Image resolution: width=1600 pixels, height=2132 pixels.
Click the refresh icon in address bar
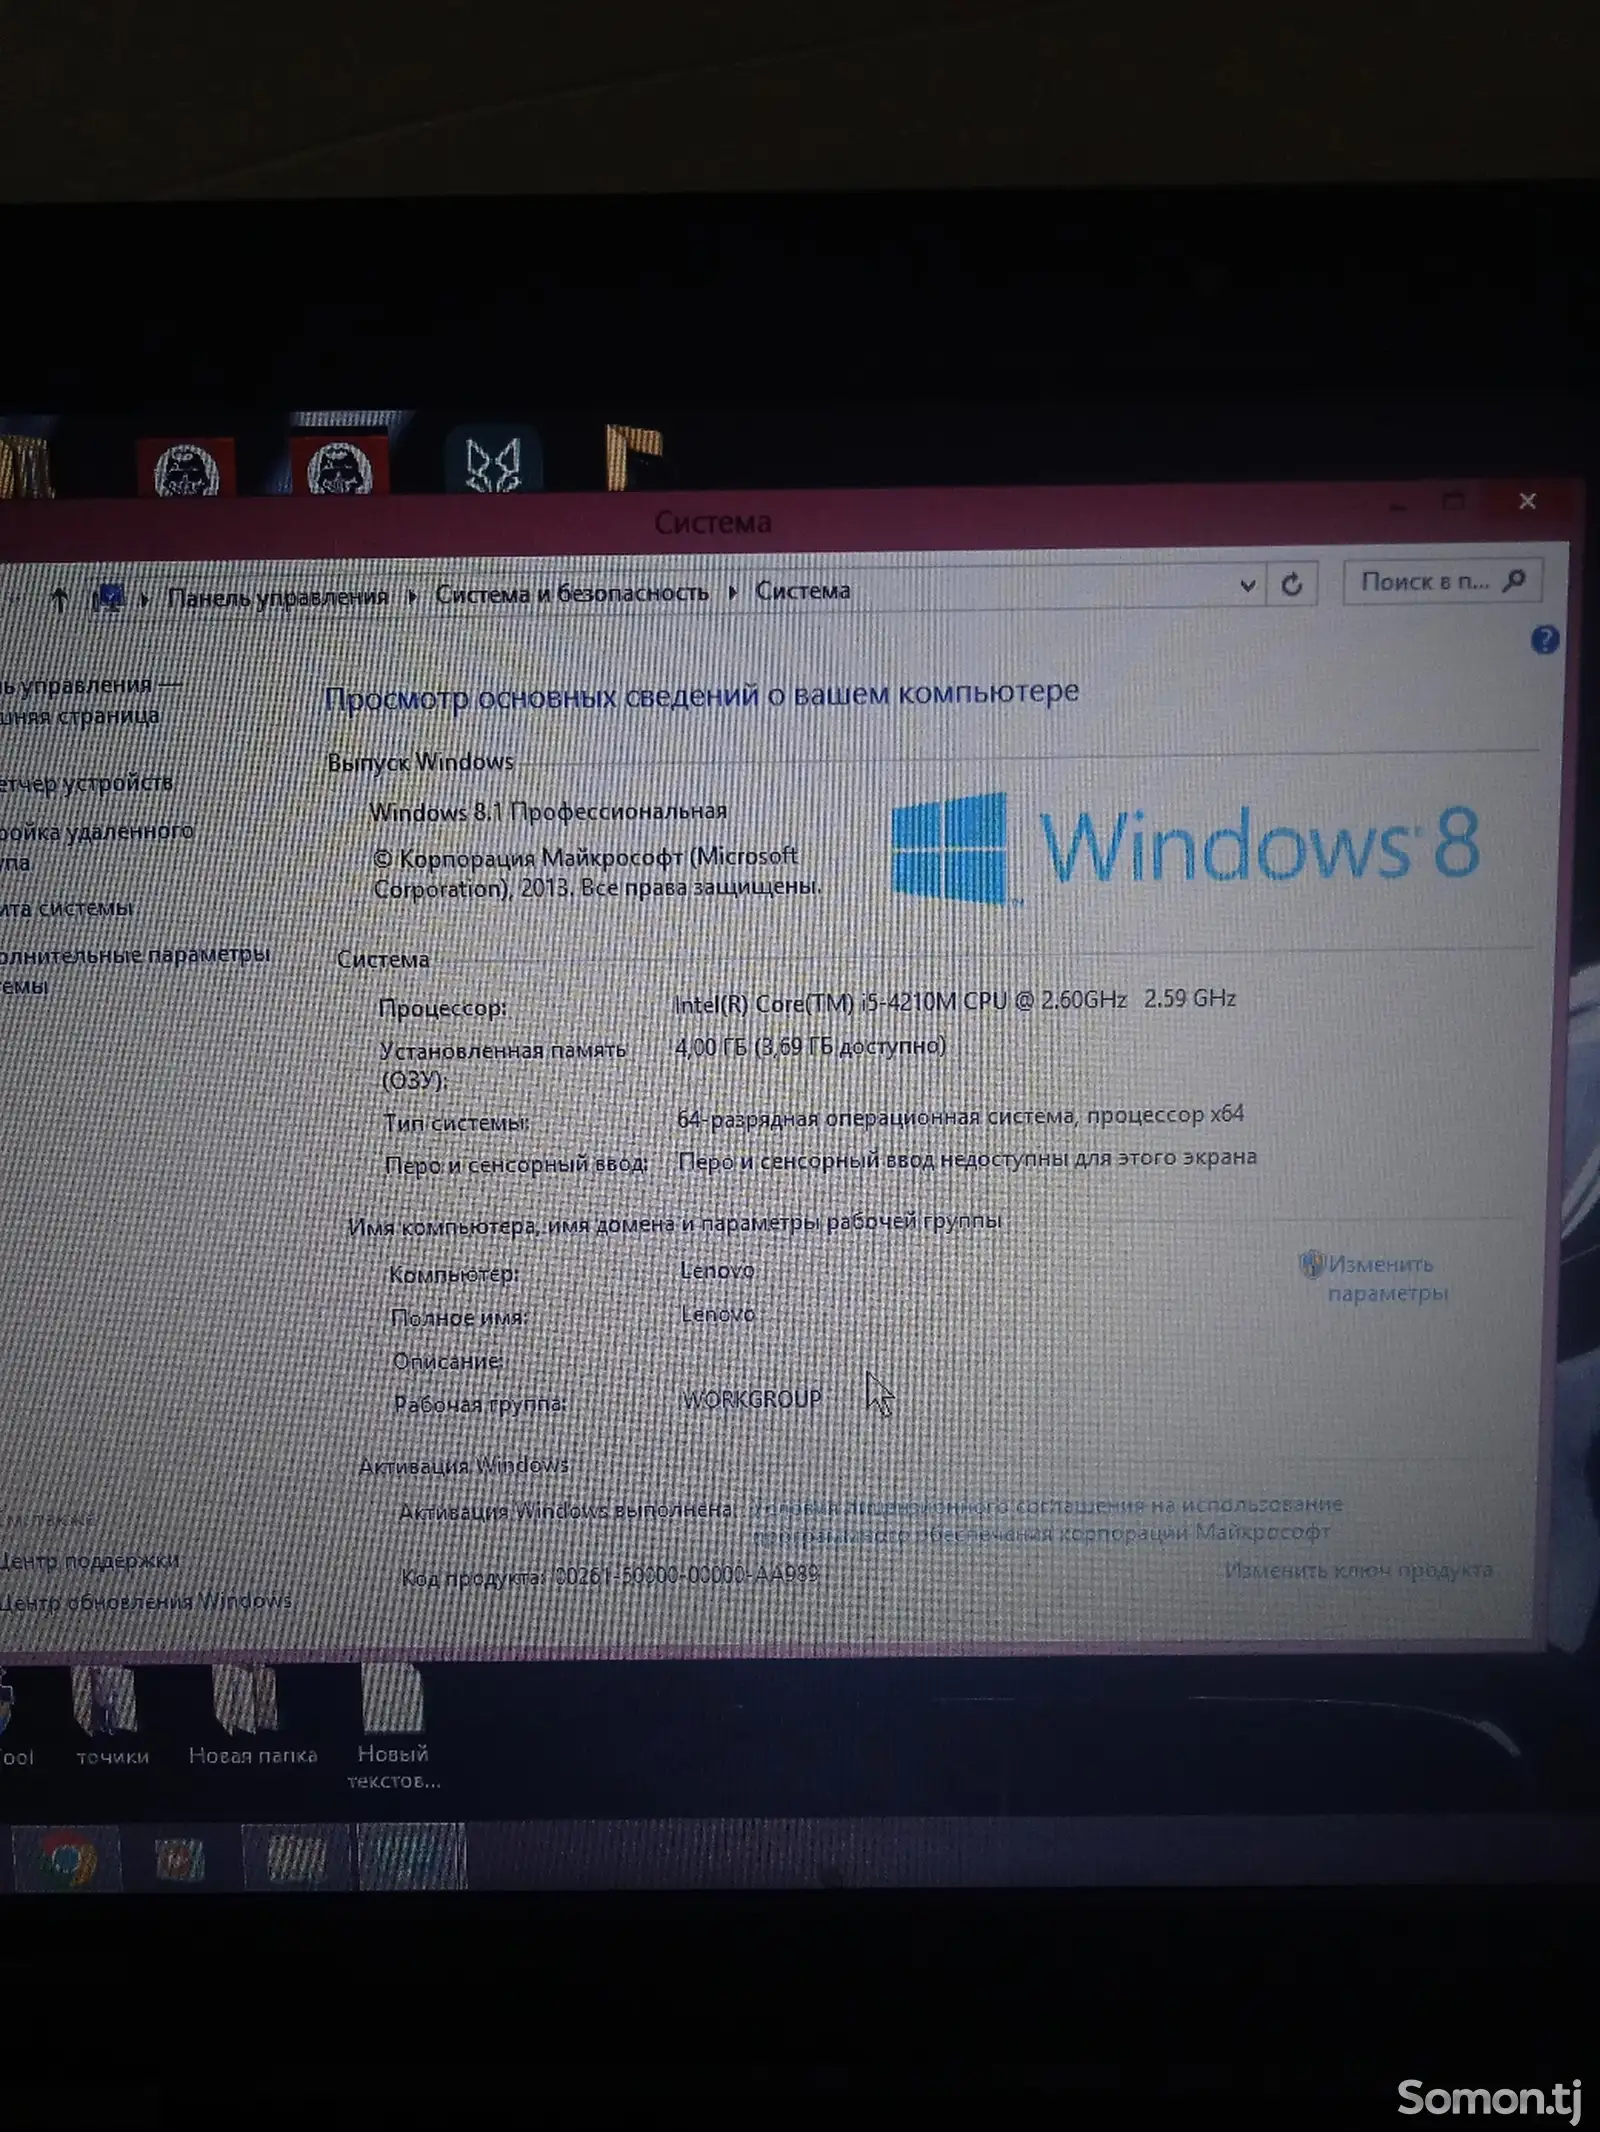[x=1292, y=585]
